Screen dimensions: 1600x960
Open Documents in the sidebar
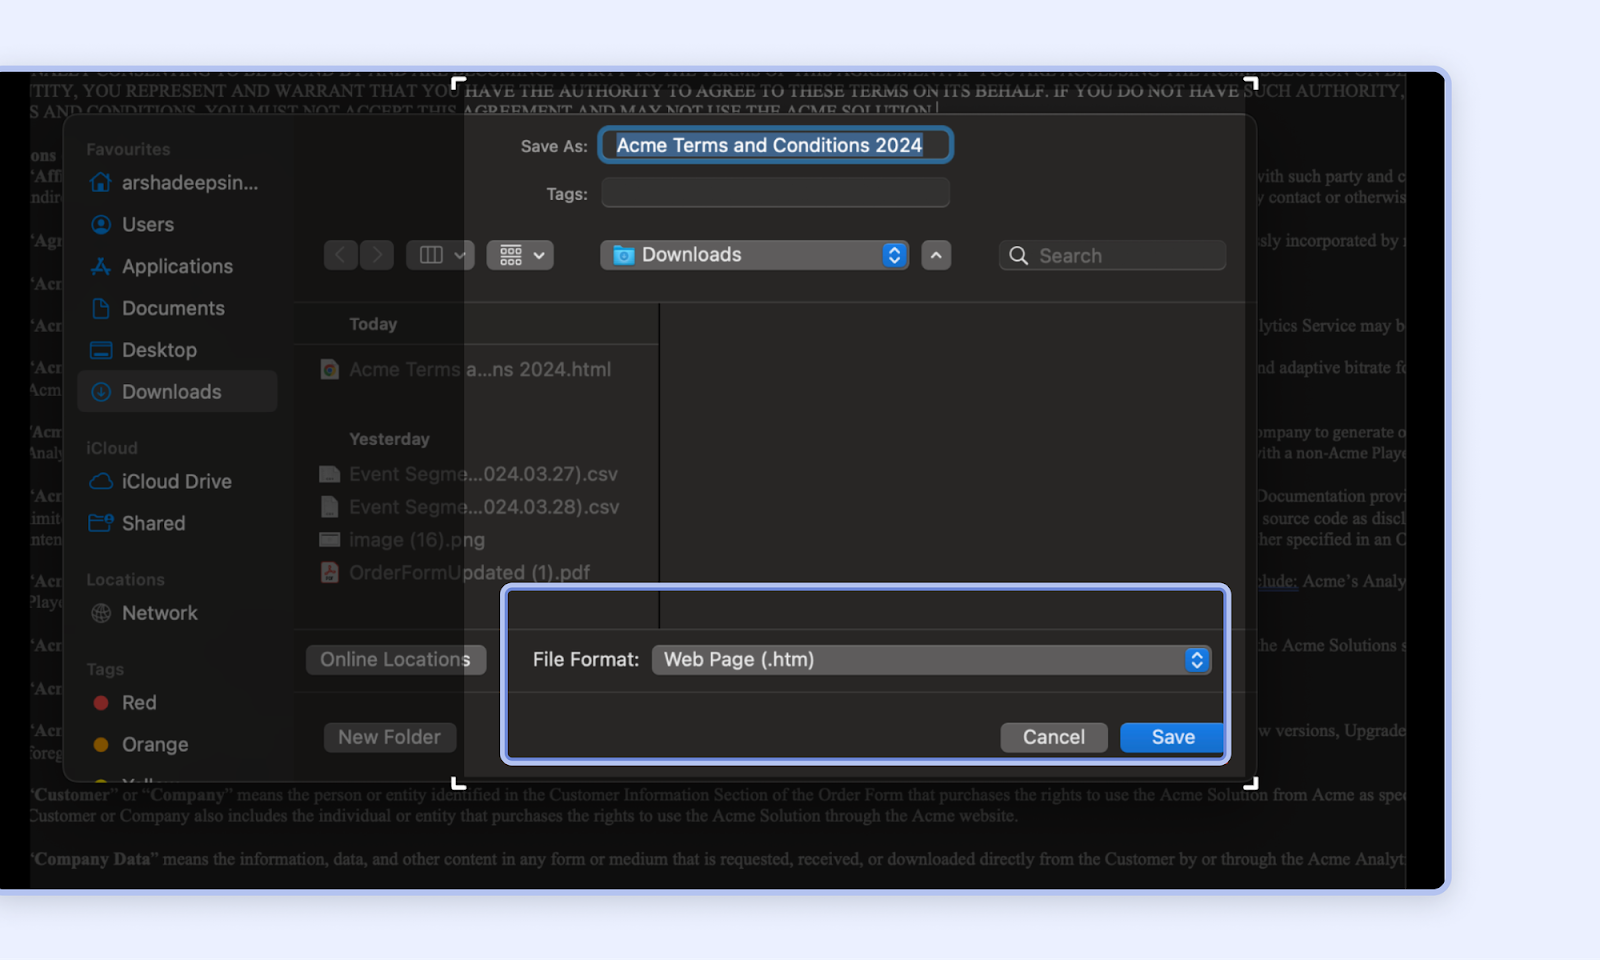177,309
